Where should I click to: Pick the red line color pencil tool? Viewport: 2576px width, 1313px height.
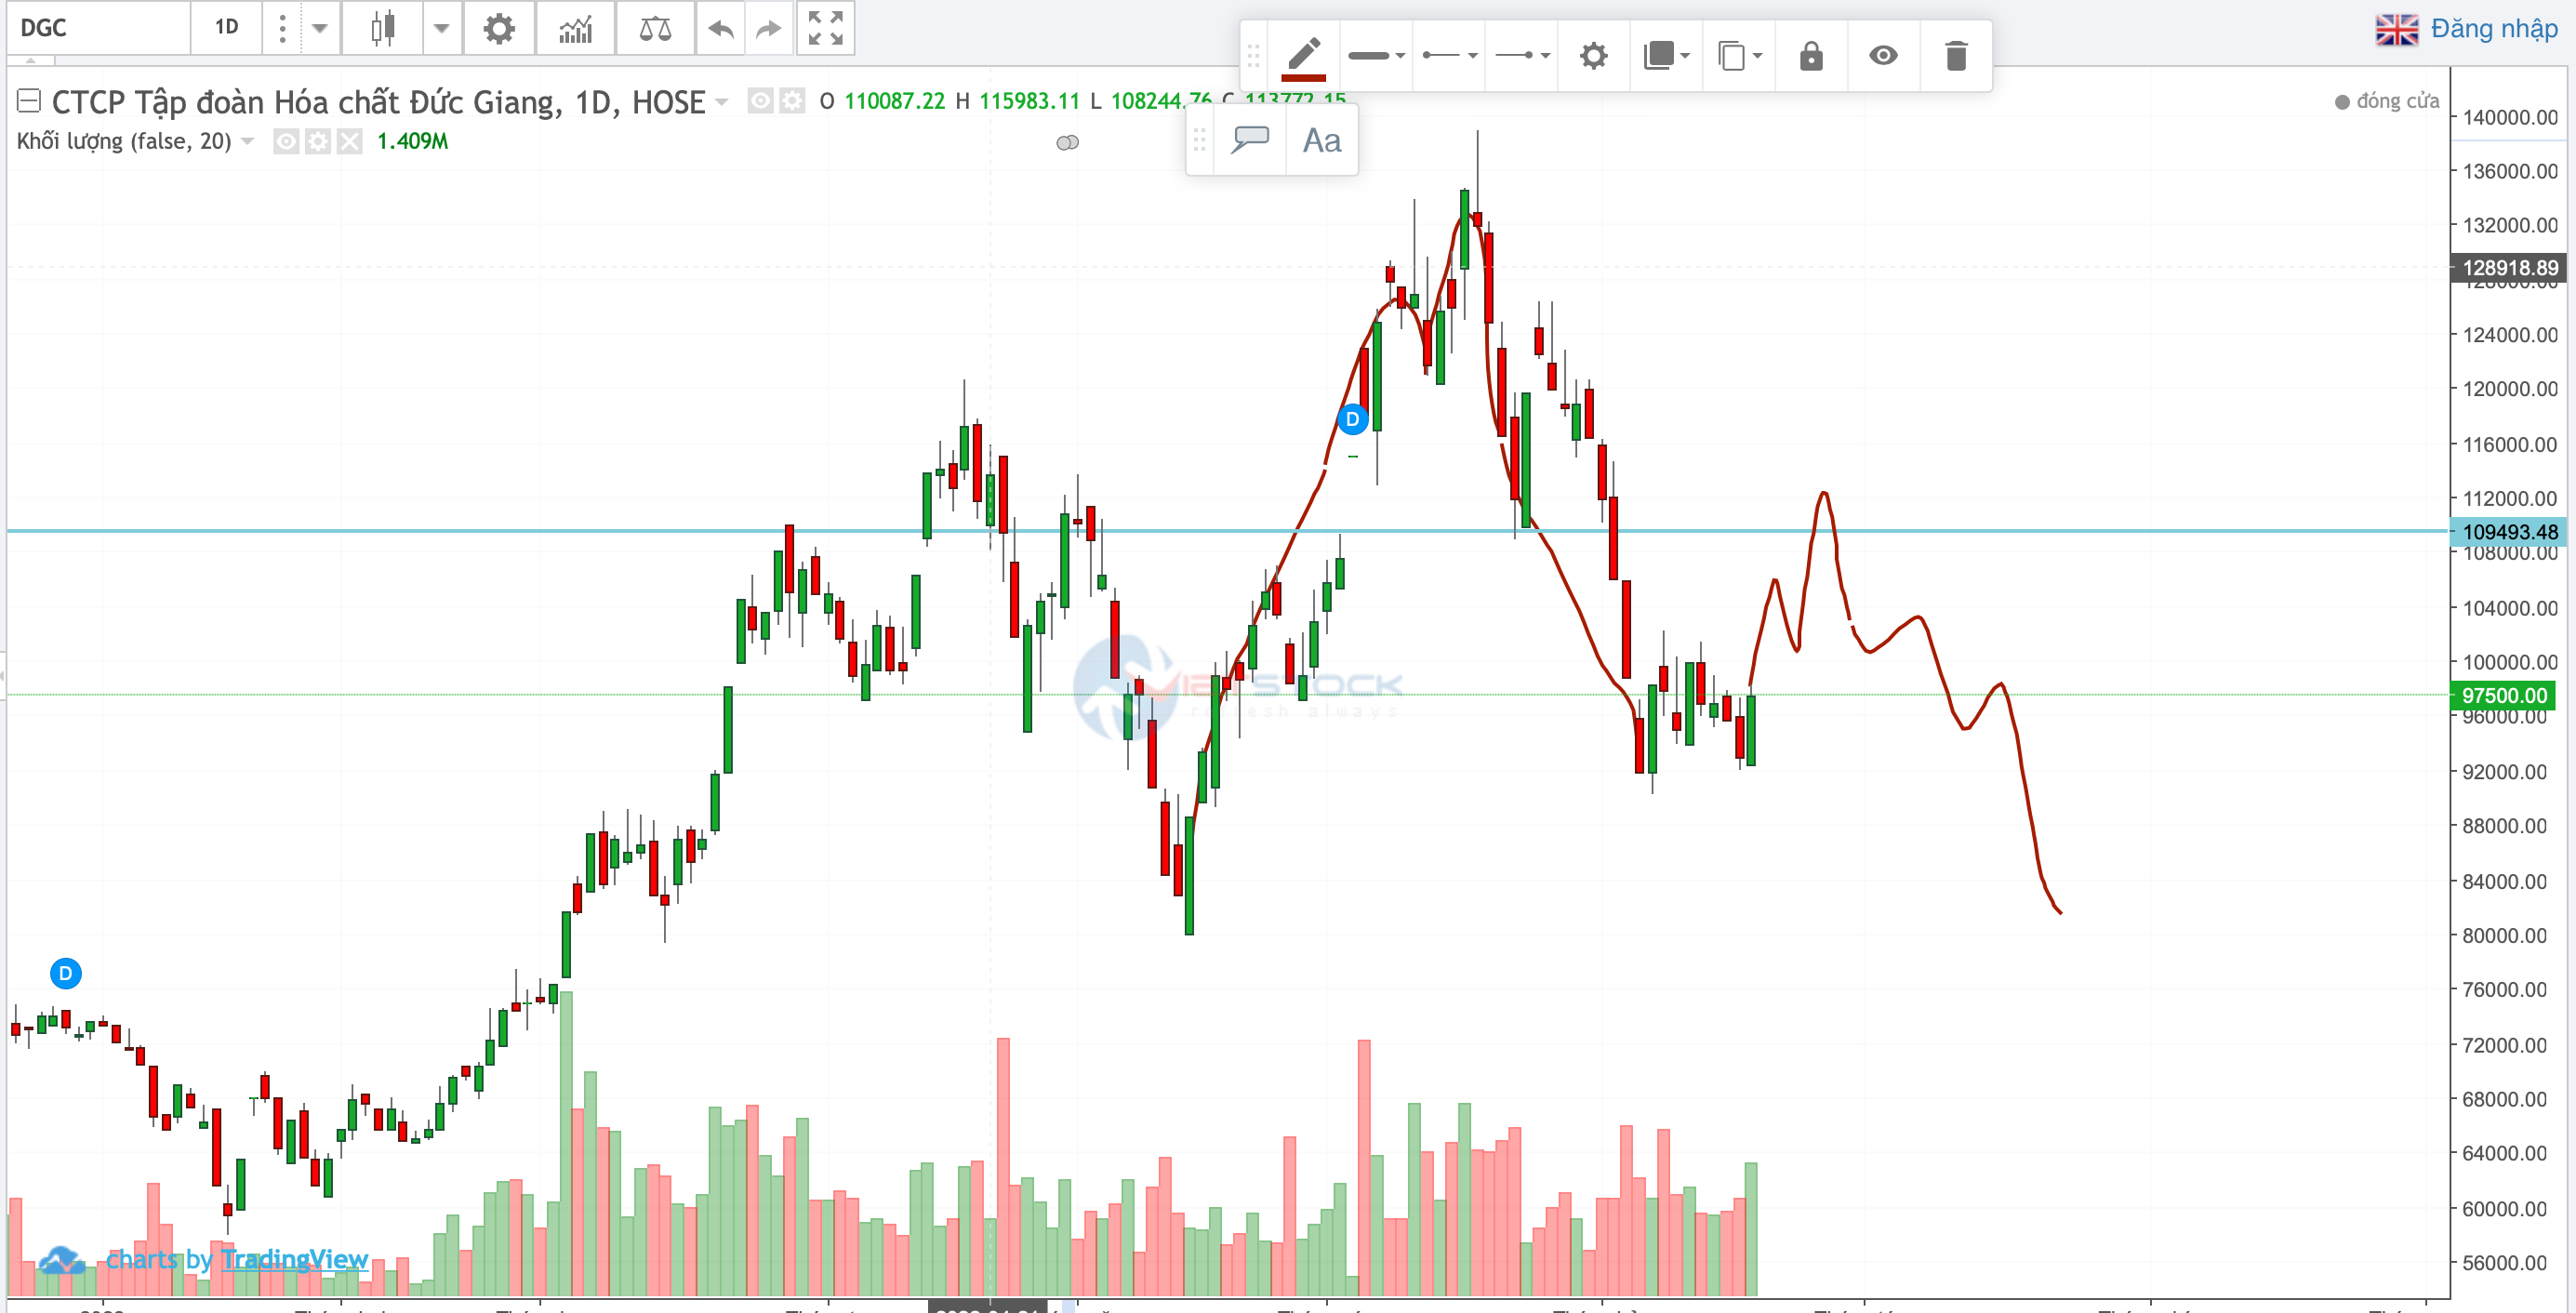point(1303,56)
